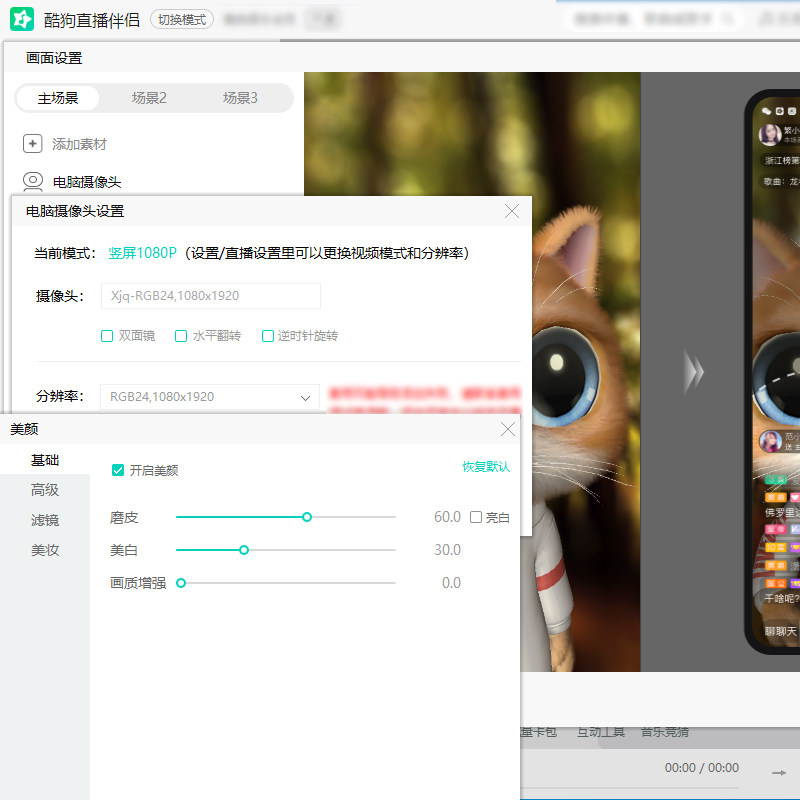Enable the 逆时针旋转 checkbox
The width and height of the screenshot is (800, 800).
(x=267, y=336)
